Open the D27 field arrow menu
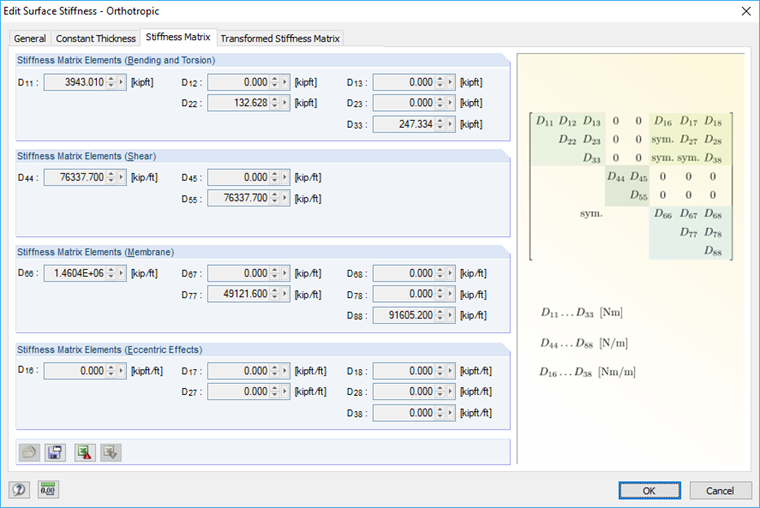The image size is (760, 508). point(285,391)
